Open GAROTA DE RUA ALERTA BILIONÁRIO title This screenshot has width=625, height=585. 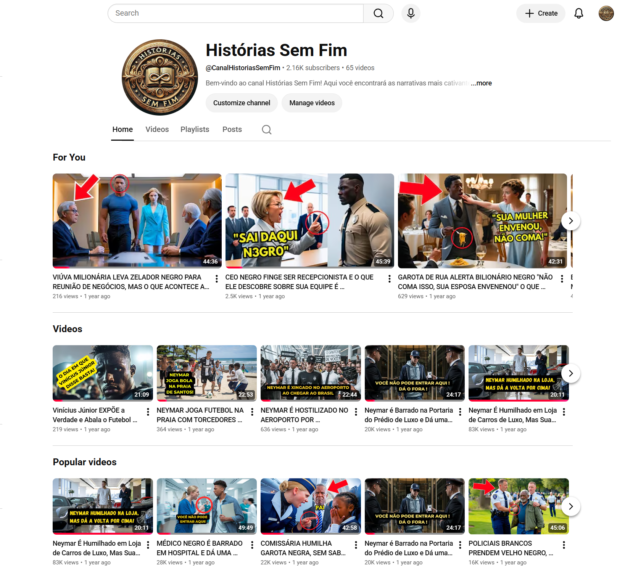pyautogui.click(x=475, y=282)
